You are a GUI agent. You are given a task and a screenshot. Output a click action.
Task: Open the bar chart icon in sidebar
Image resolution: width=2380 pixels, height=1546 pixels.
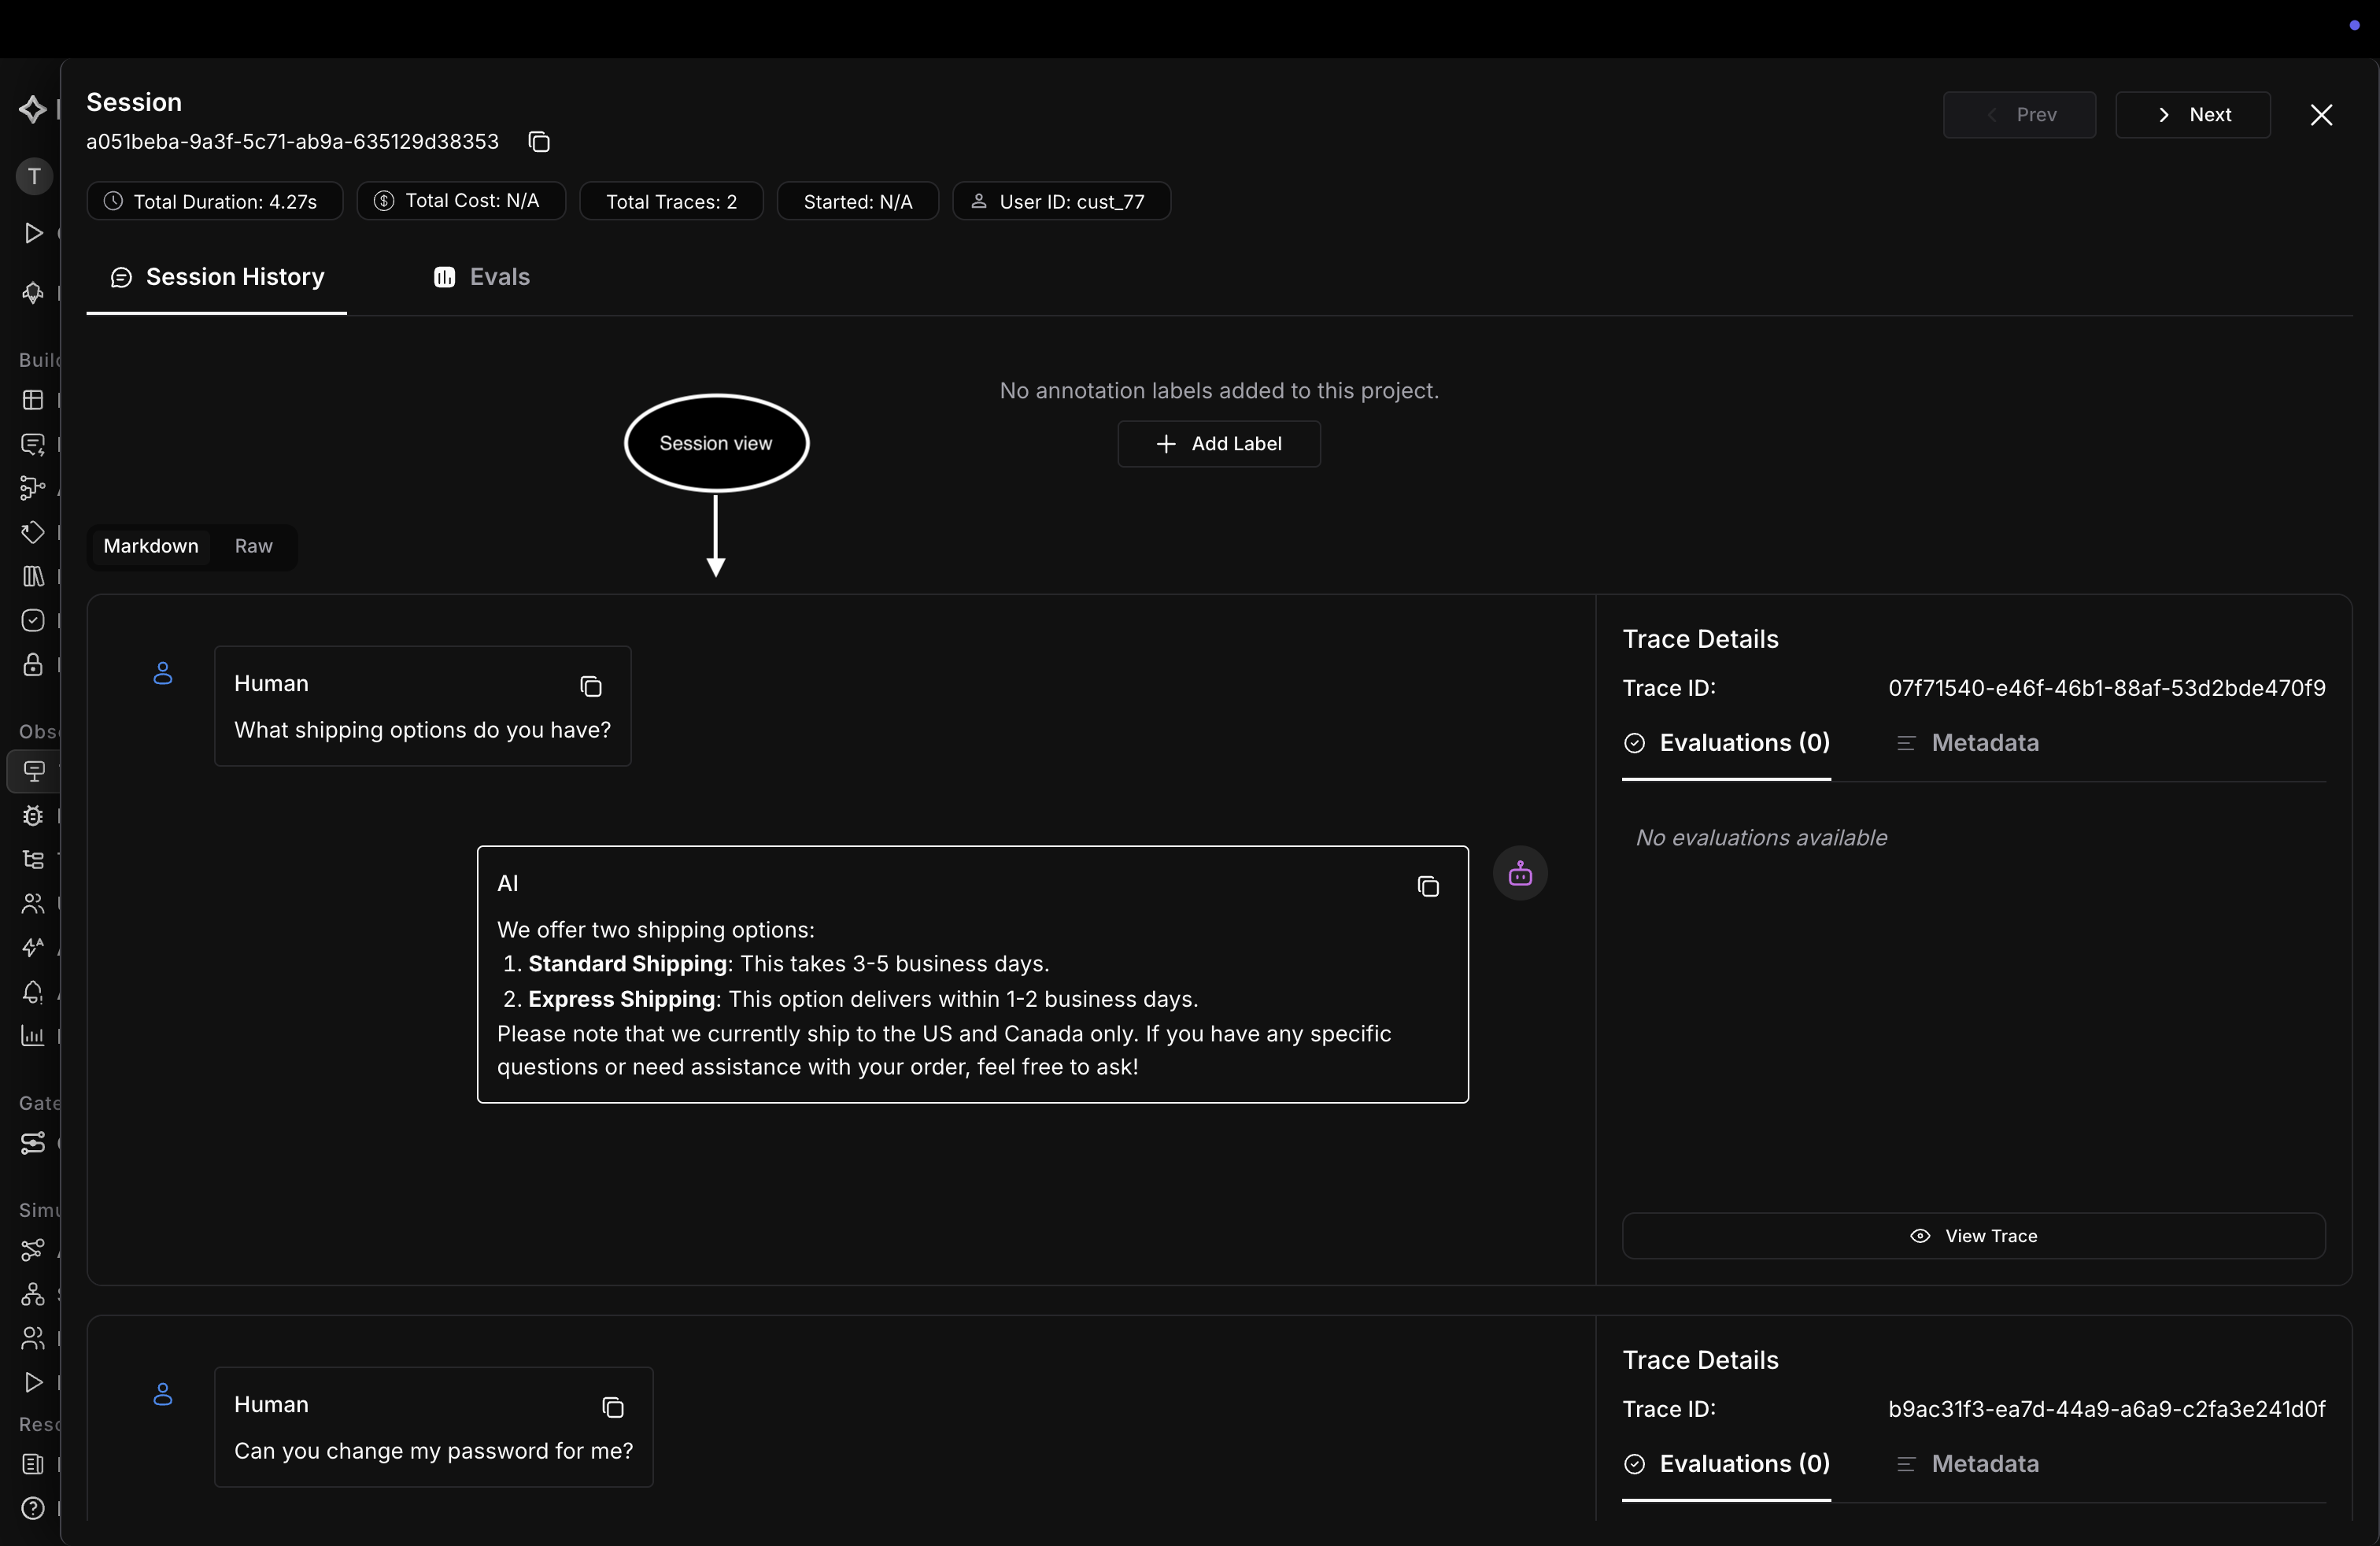click(x=33, y=1036)
